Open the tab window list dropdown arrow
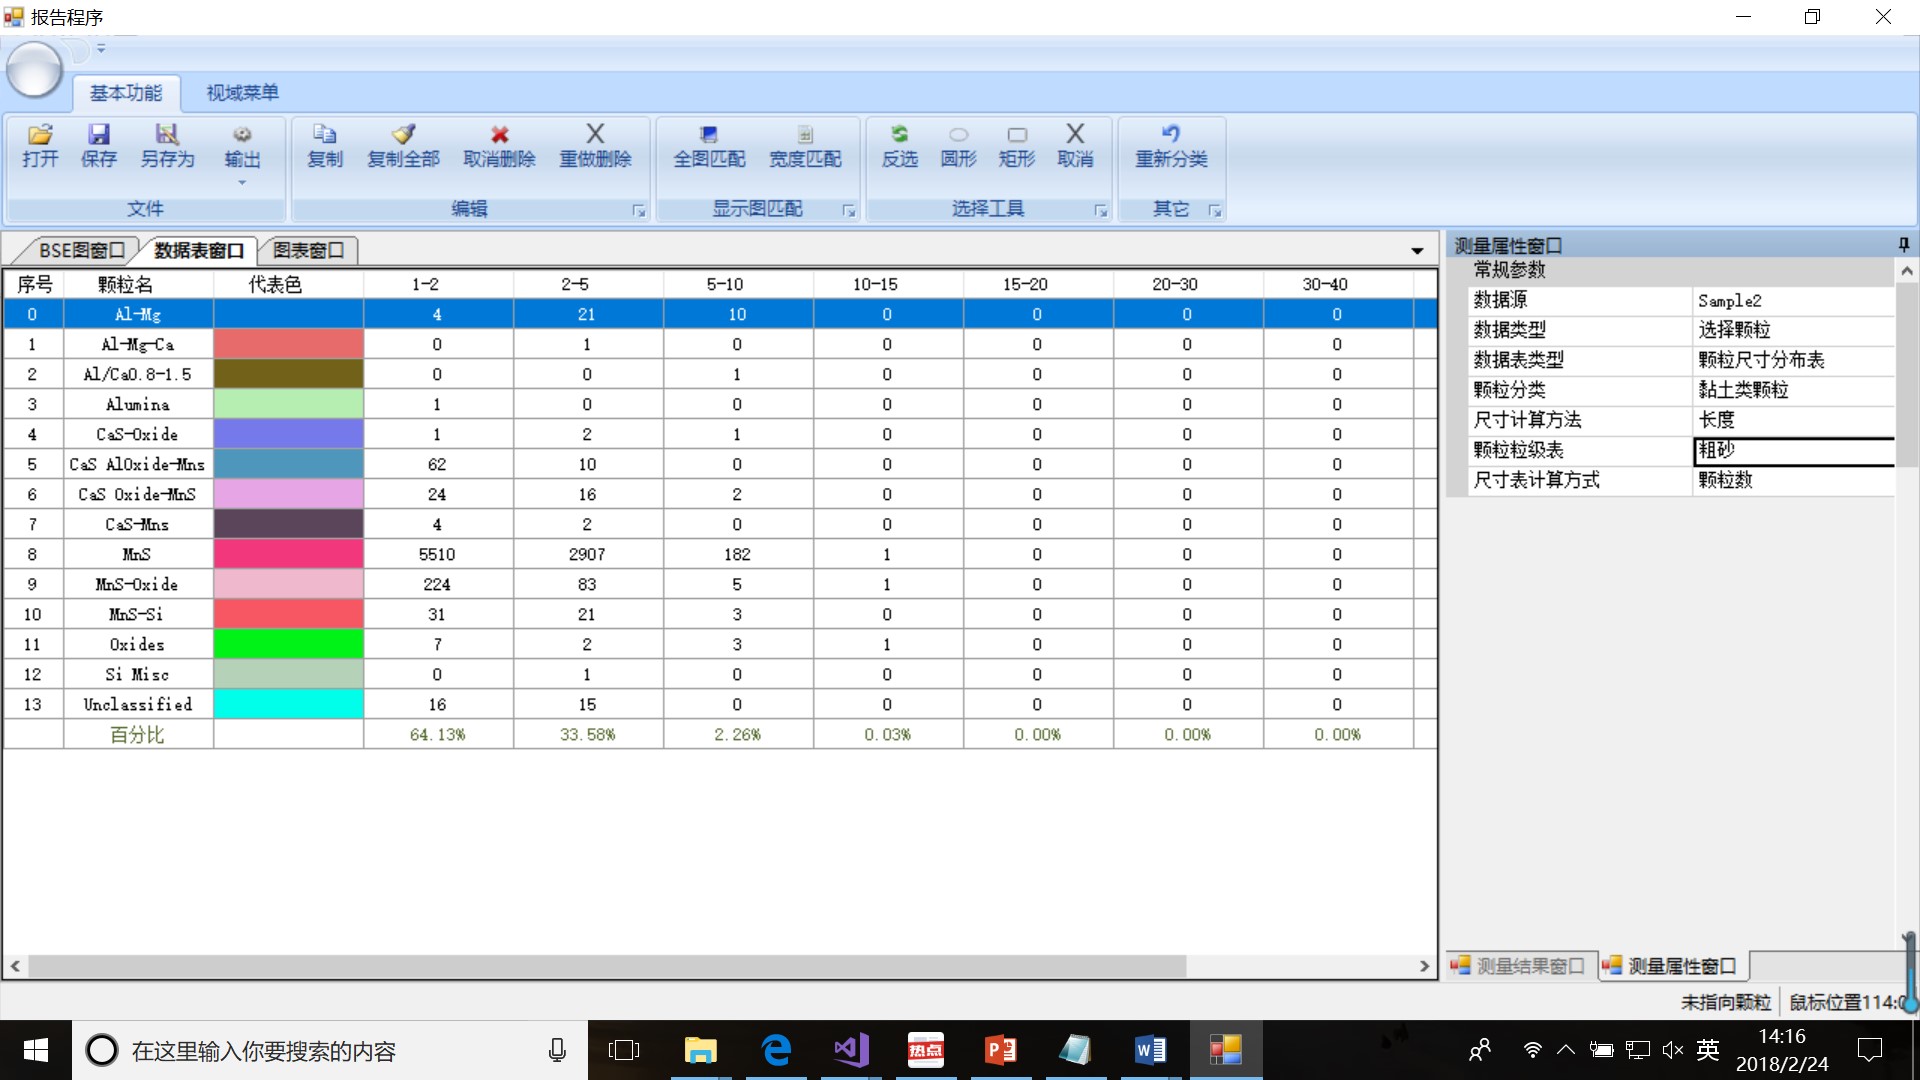1920x1080 pixels. click(1417, 251)
